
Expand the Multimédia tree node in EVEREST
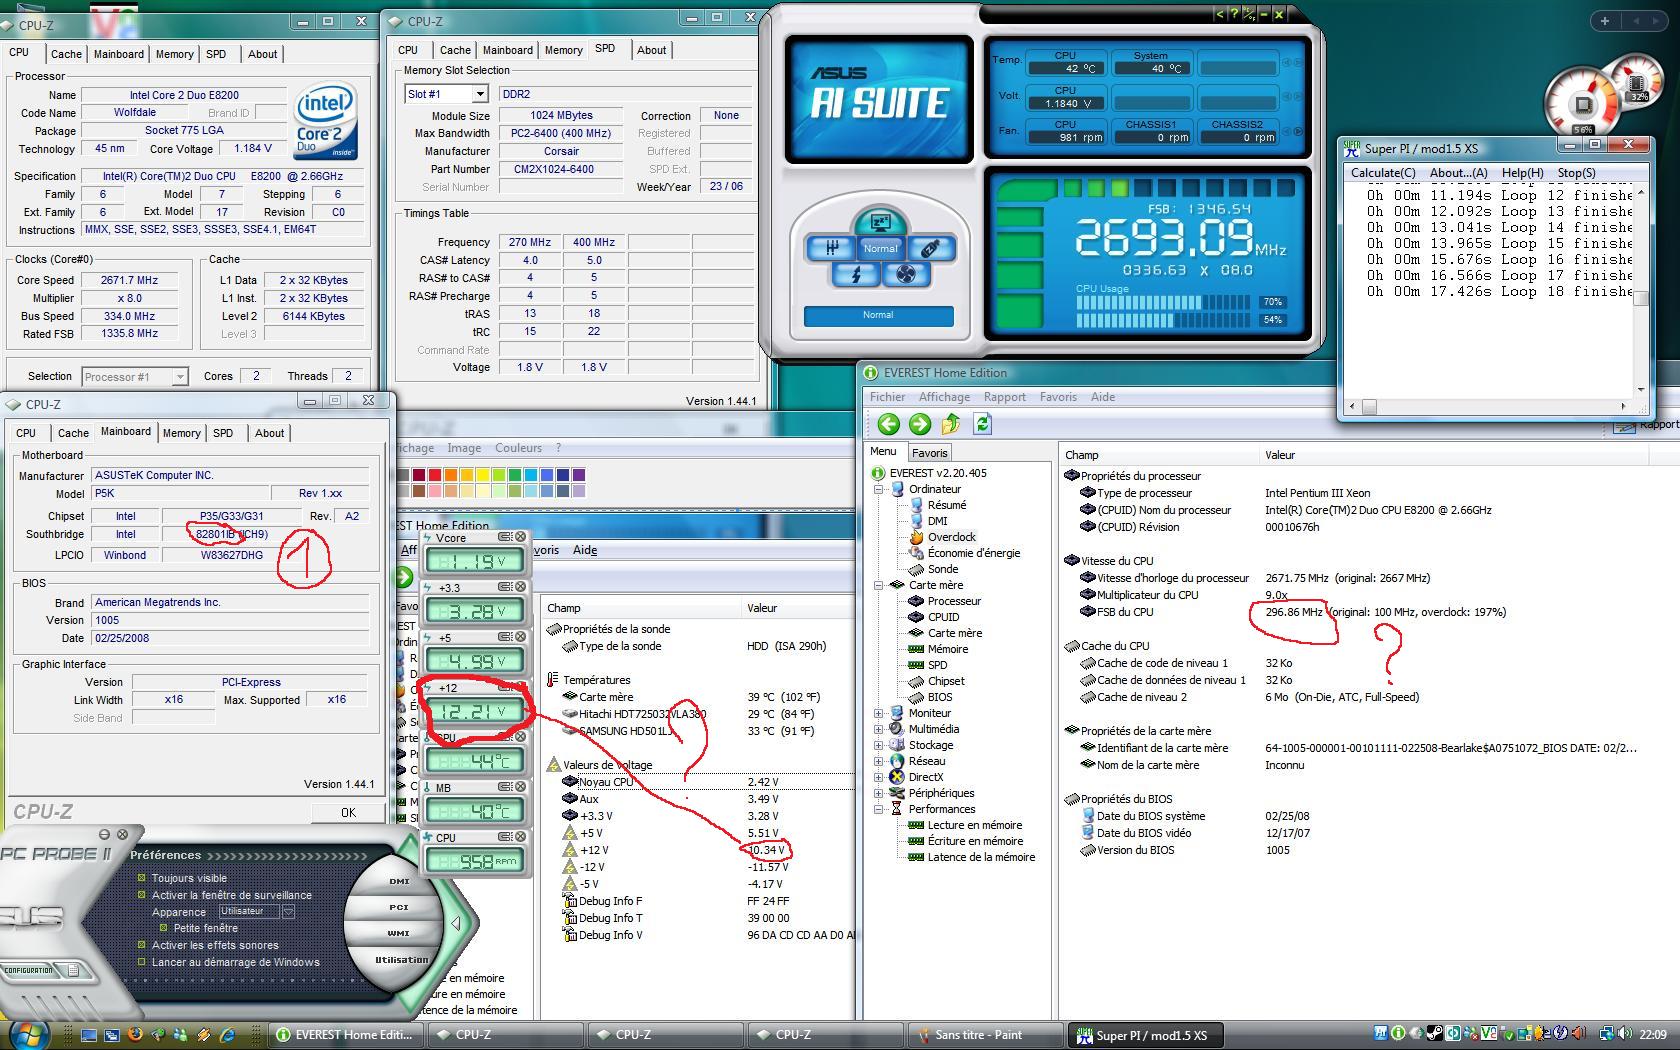coord(879,729)
